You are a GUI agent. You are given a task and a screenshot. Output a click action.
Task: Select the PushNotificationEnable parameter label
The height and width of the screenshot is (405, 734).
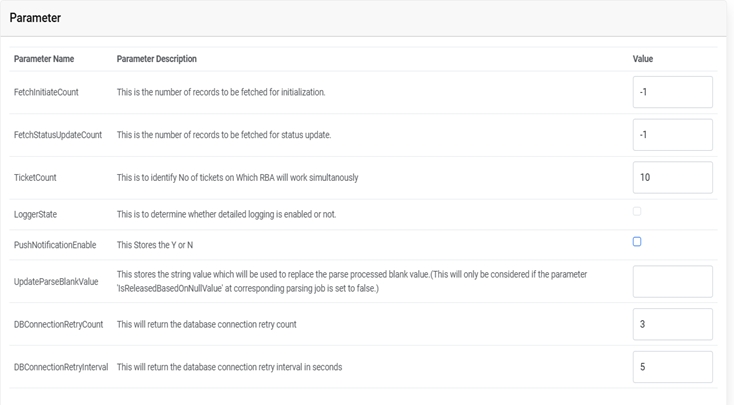(54, 246)
